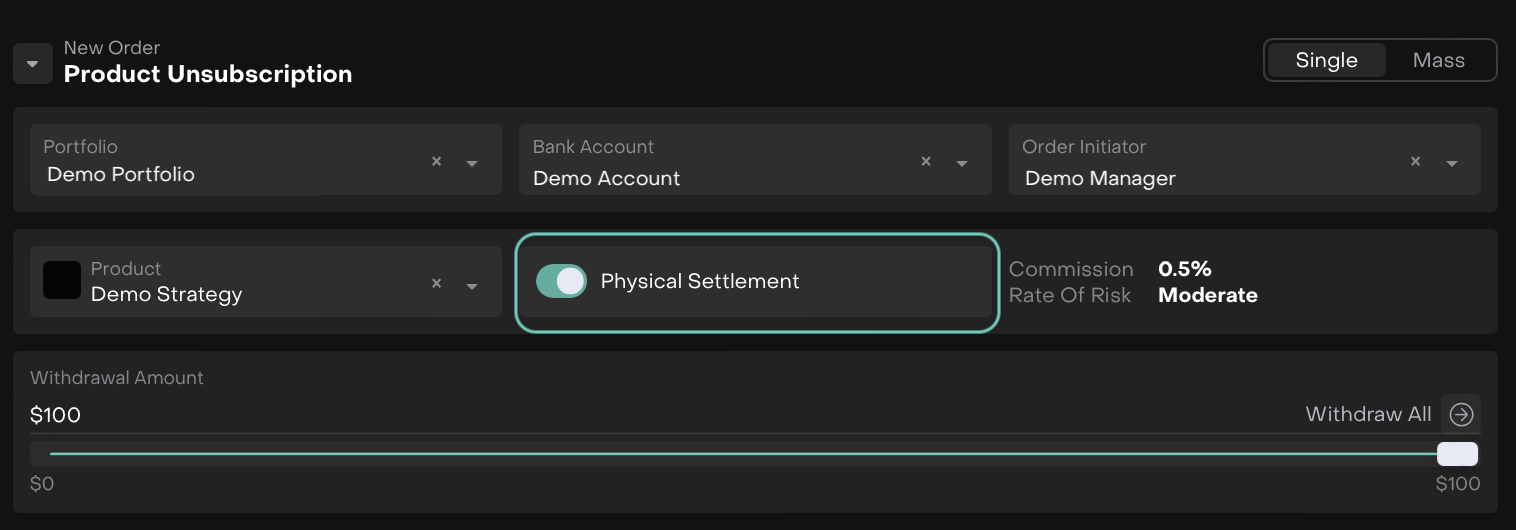Viewport: 1516px width, 530px height.
Task: Switch to Mass order mode
Action: (x=1438, y=60)
